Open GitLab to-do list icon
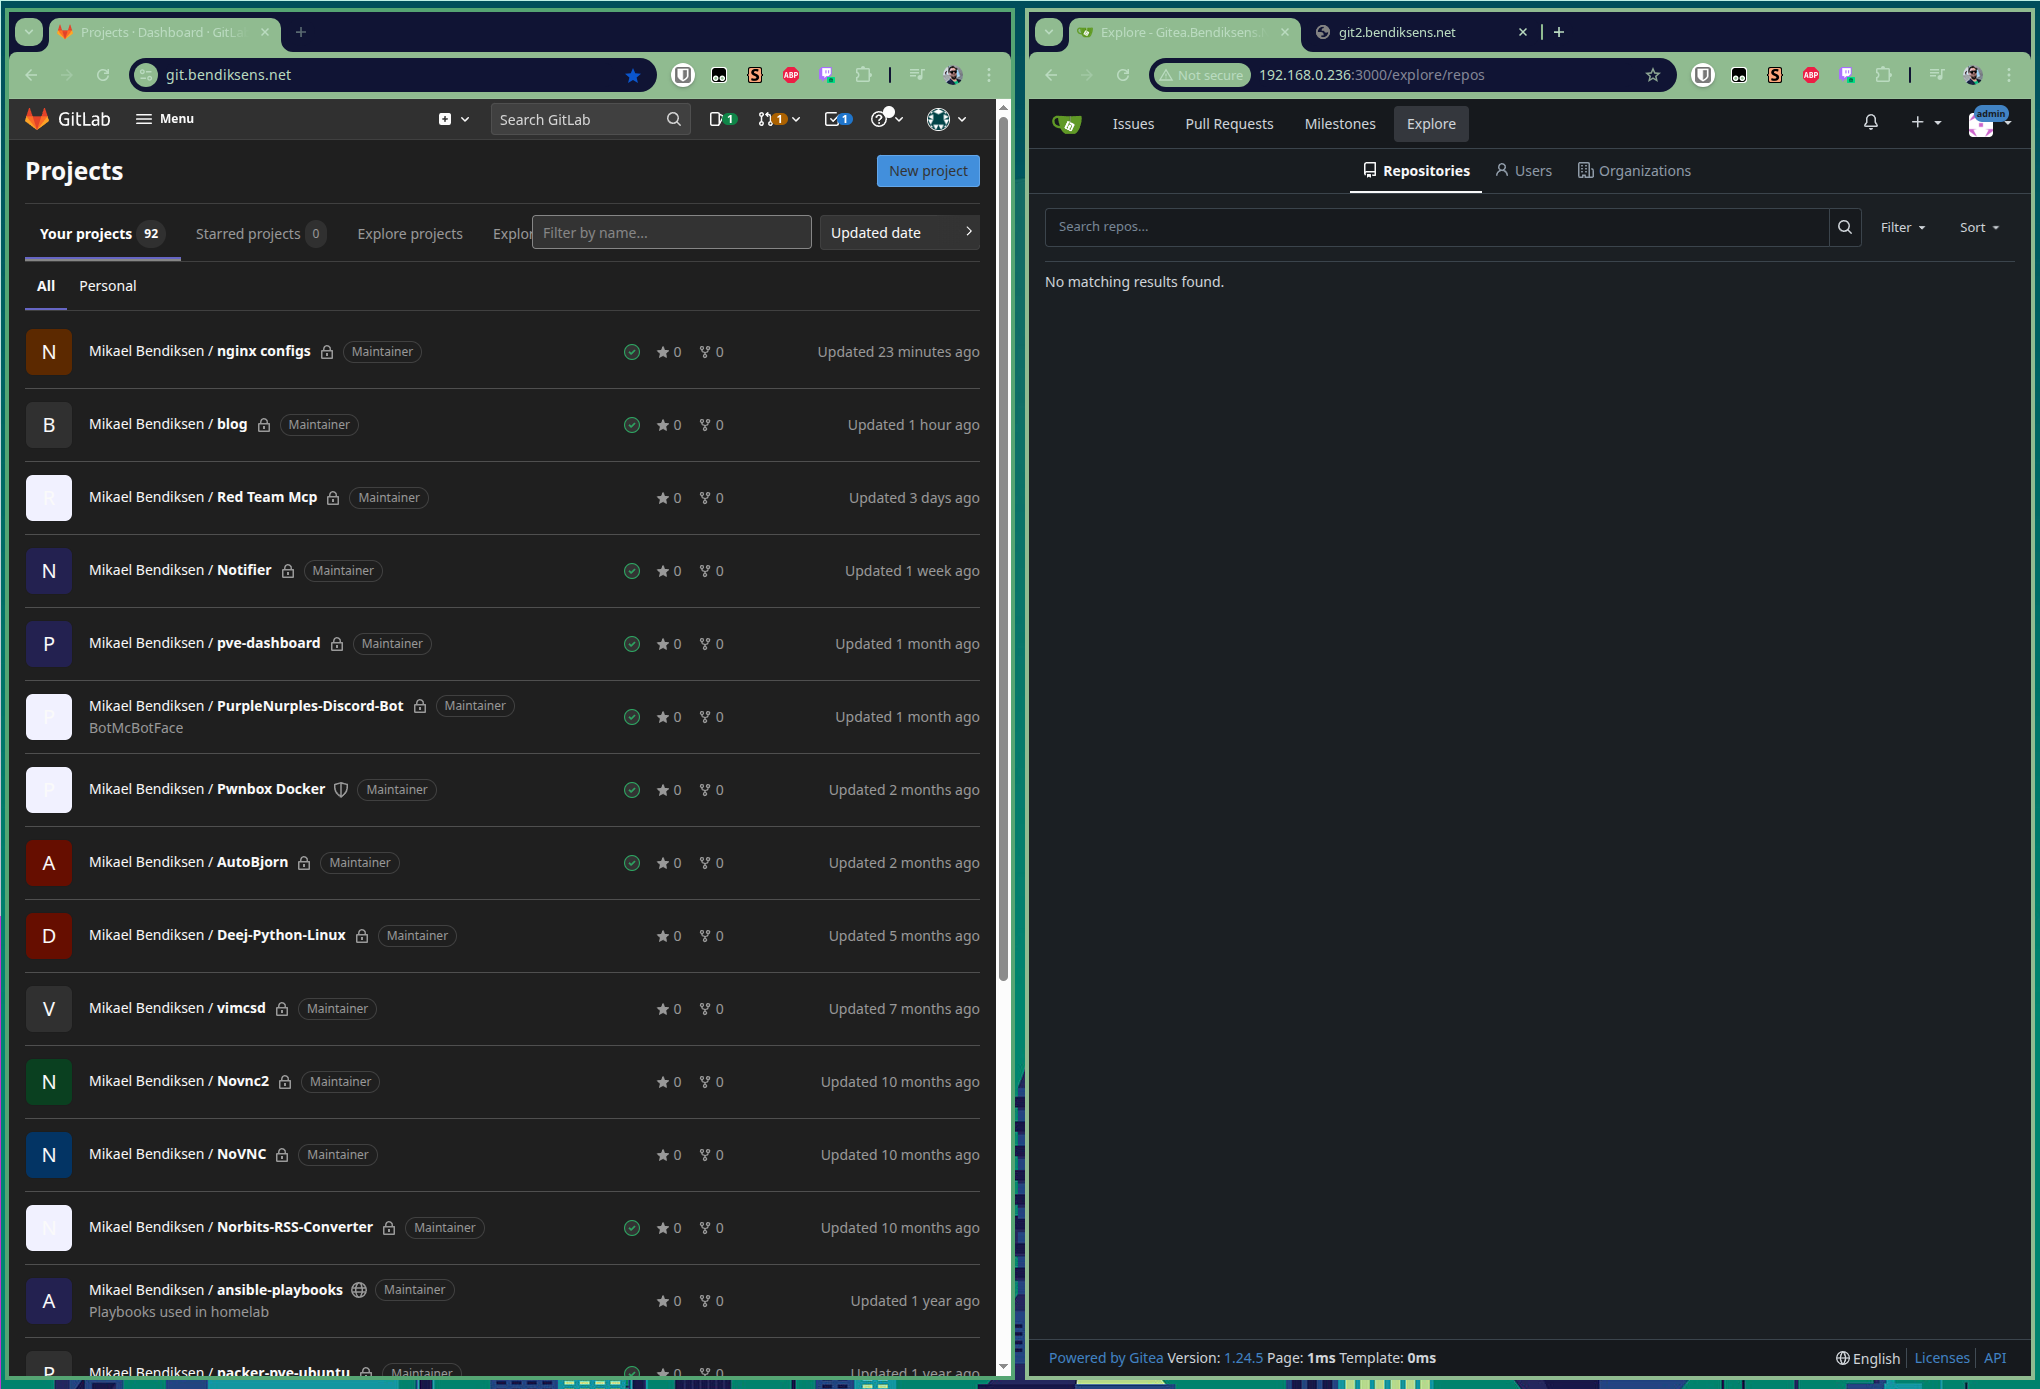2040x1389 pixels. 837,119
